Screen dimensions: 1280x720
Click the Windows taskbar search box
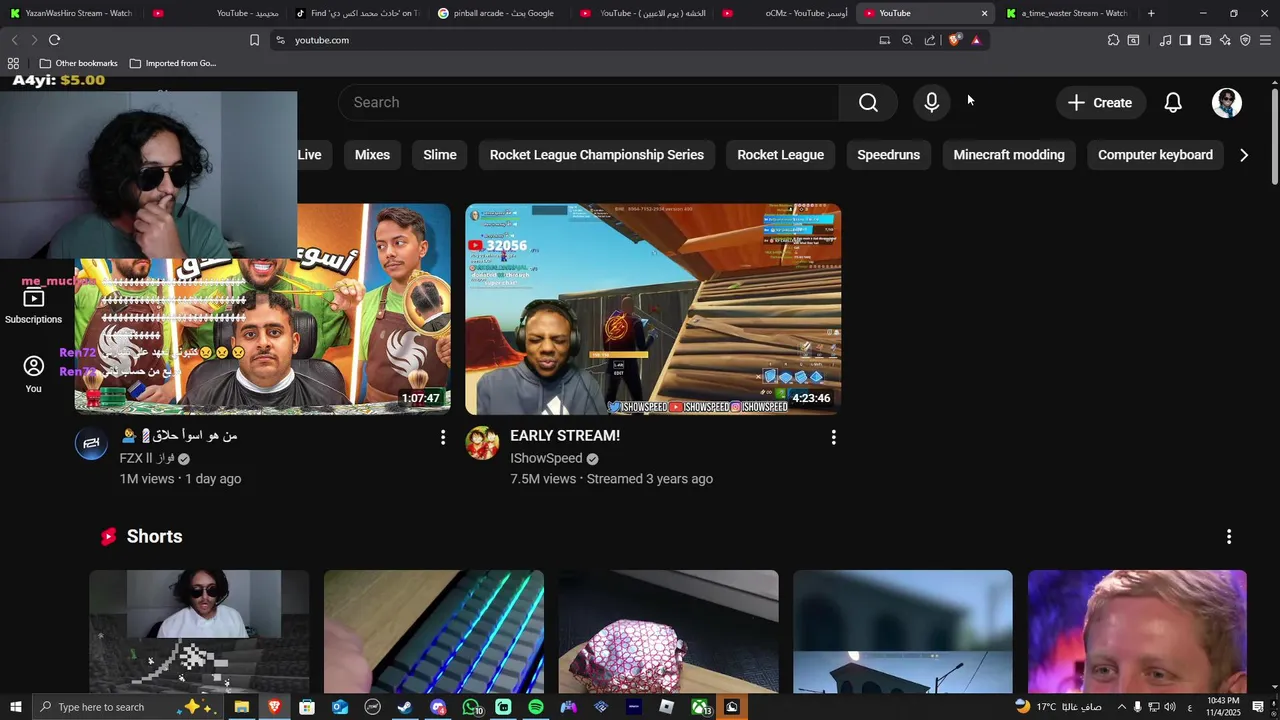point(128,707)
